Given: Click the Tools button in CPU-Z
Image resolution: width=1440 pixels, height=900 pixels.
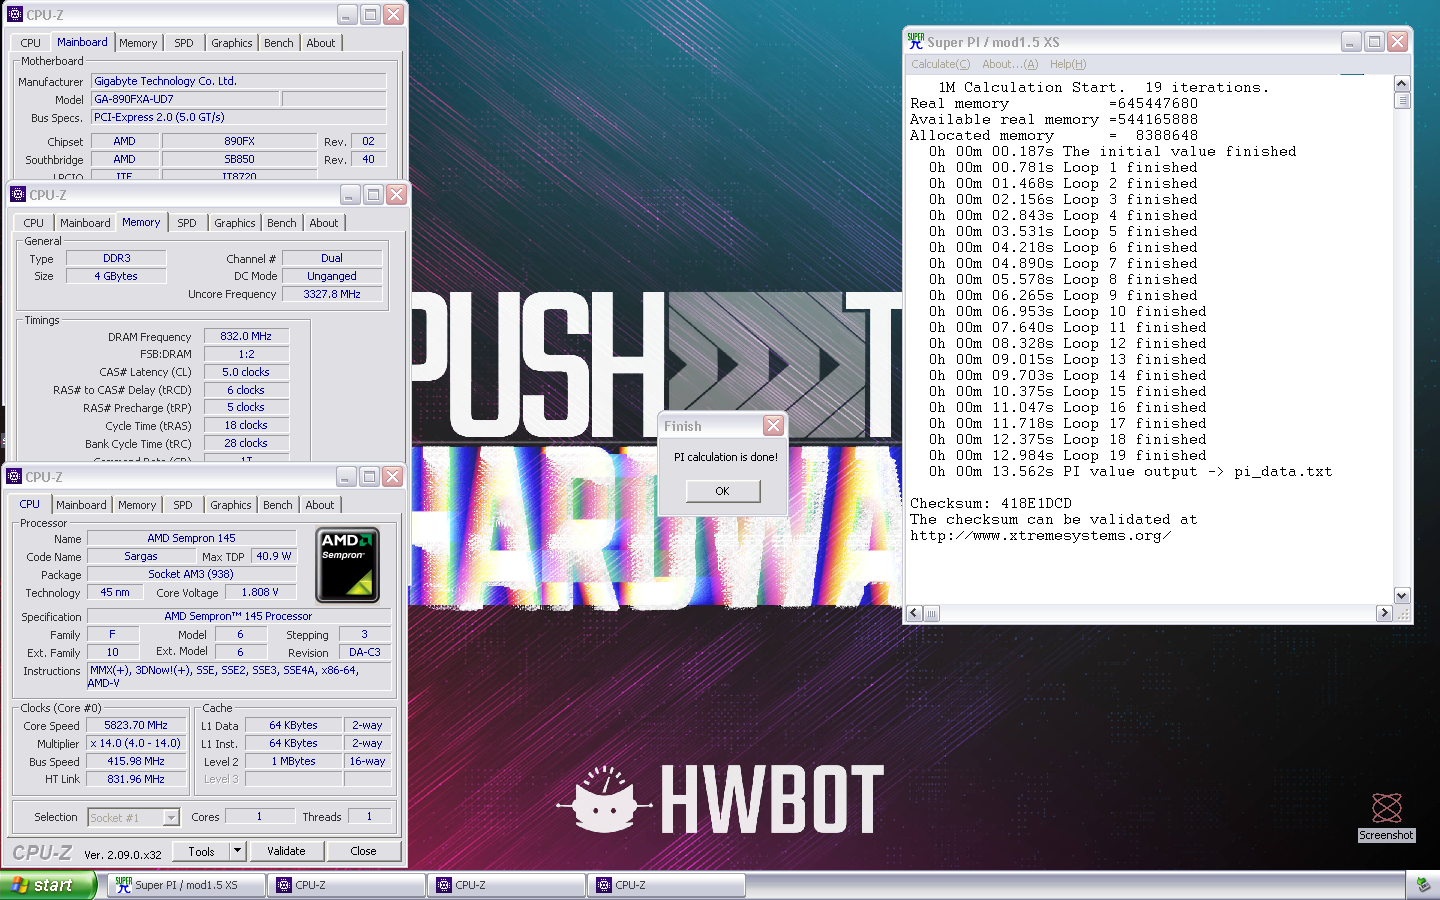Looking at the screenshot, I should (x=202, y=851).
